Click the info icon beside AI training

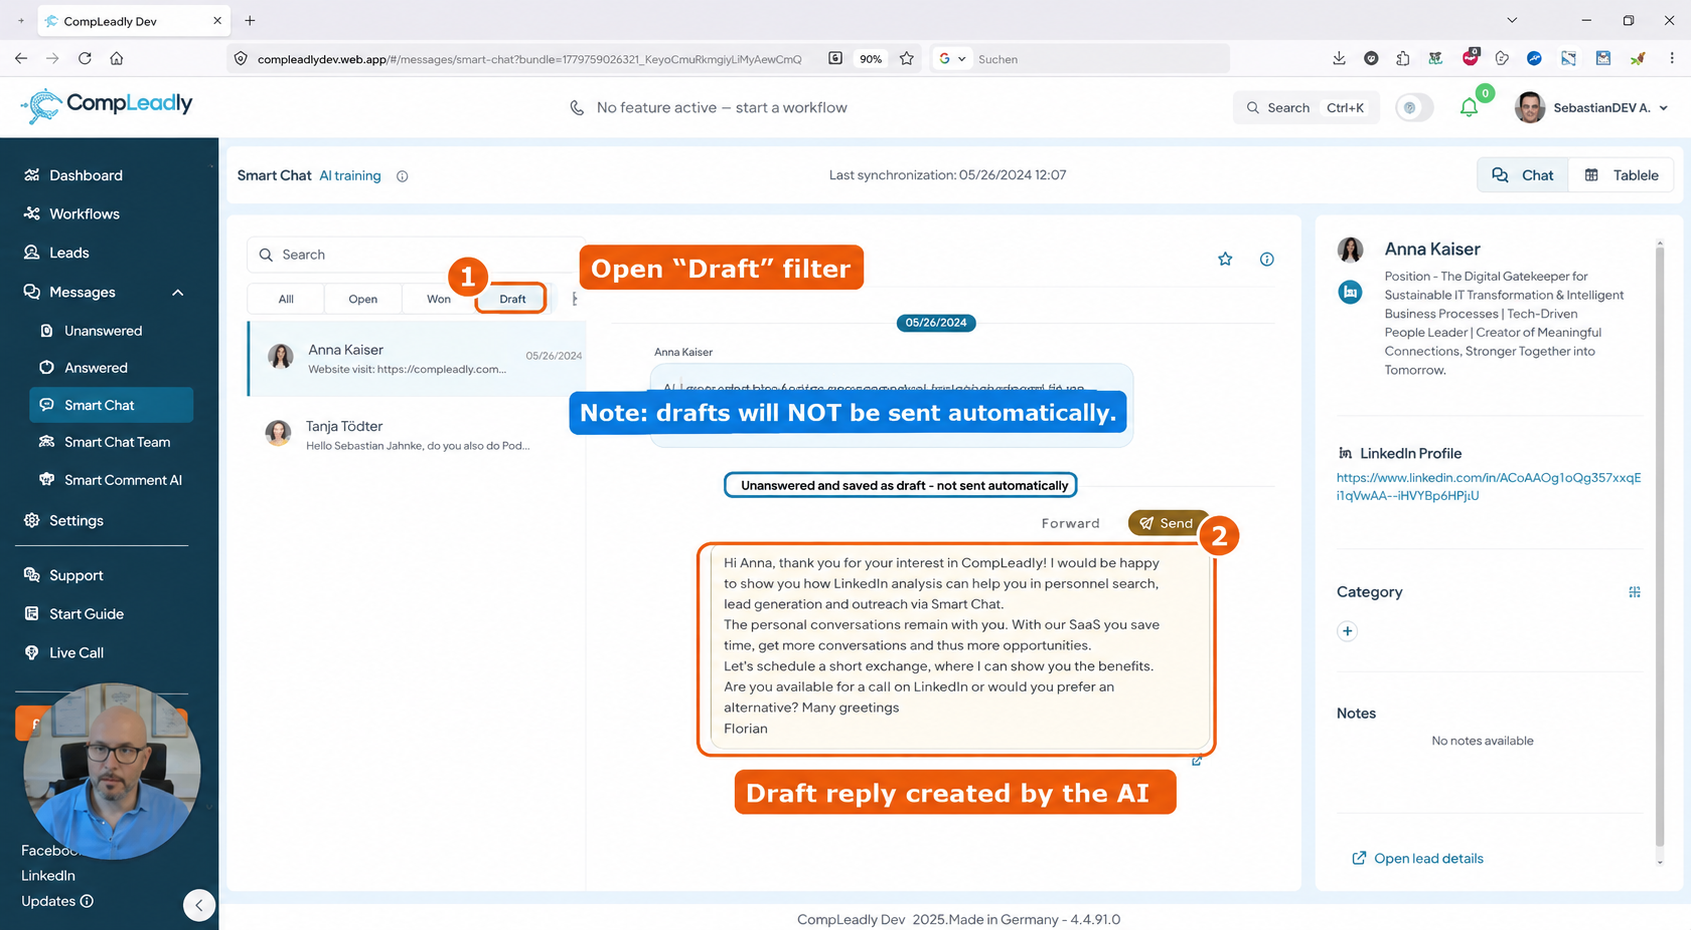point(402,177)
